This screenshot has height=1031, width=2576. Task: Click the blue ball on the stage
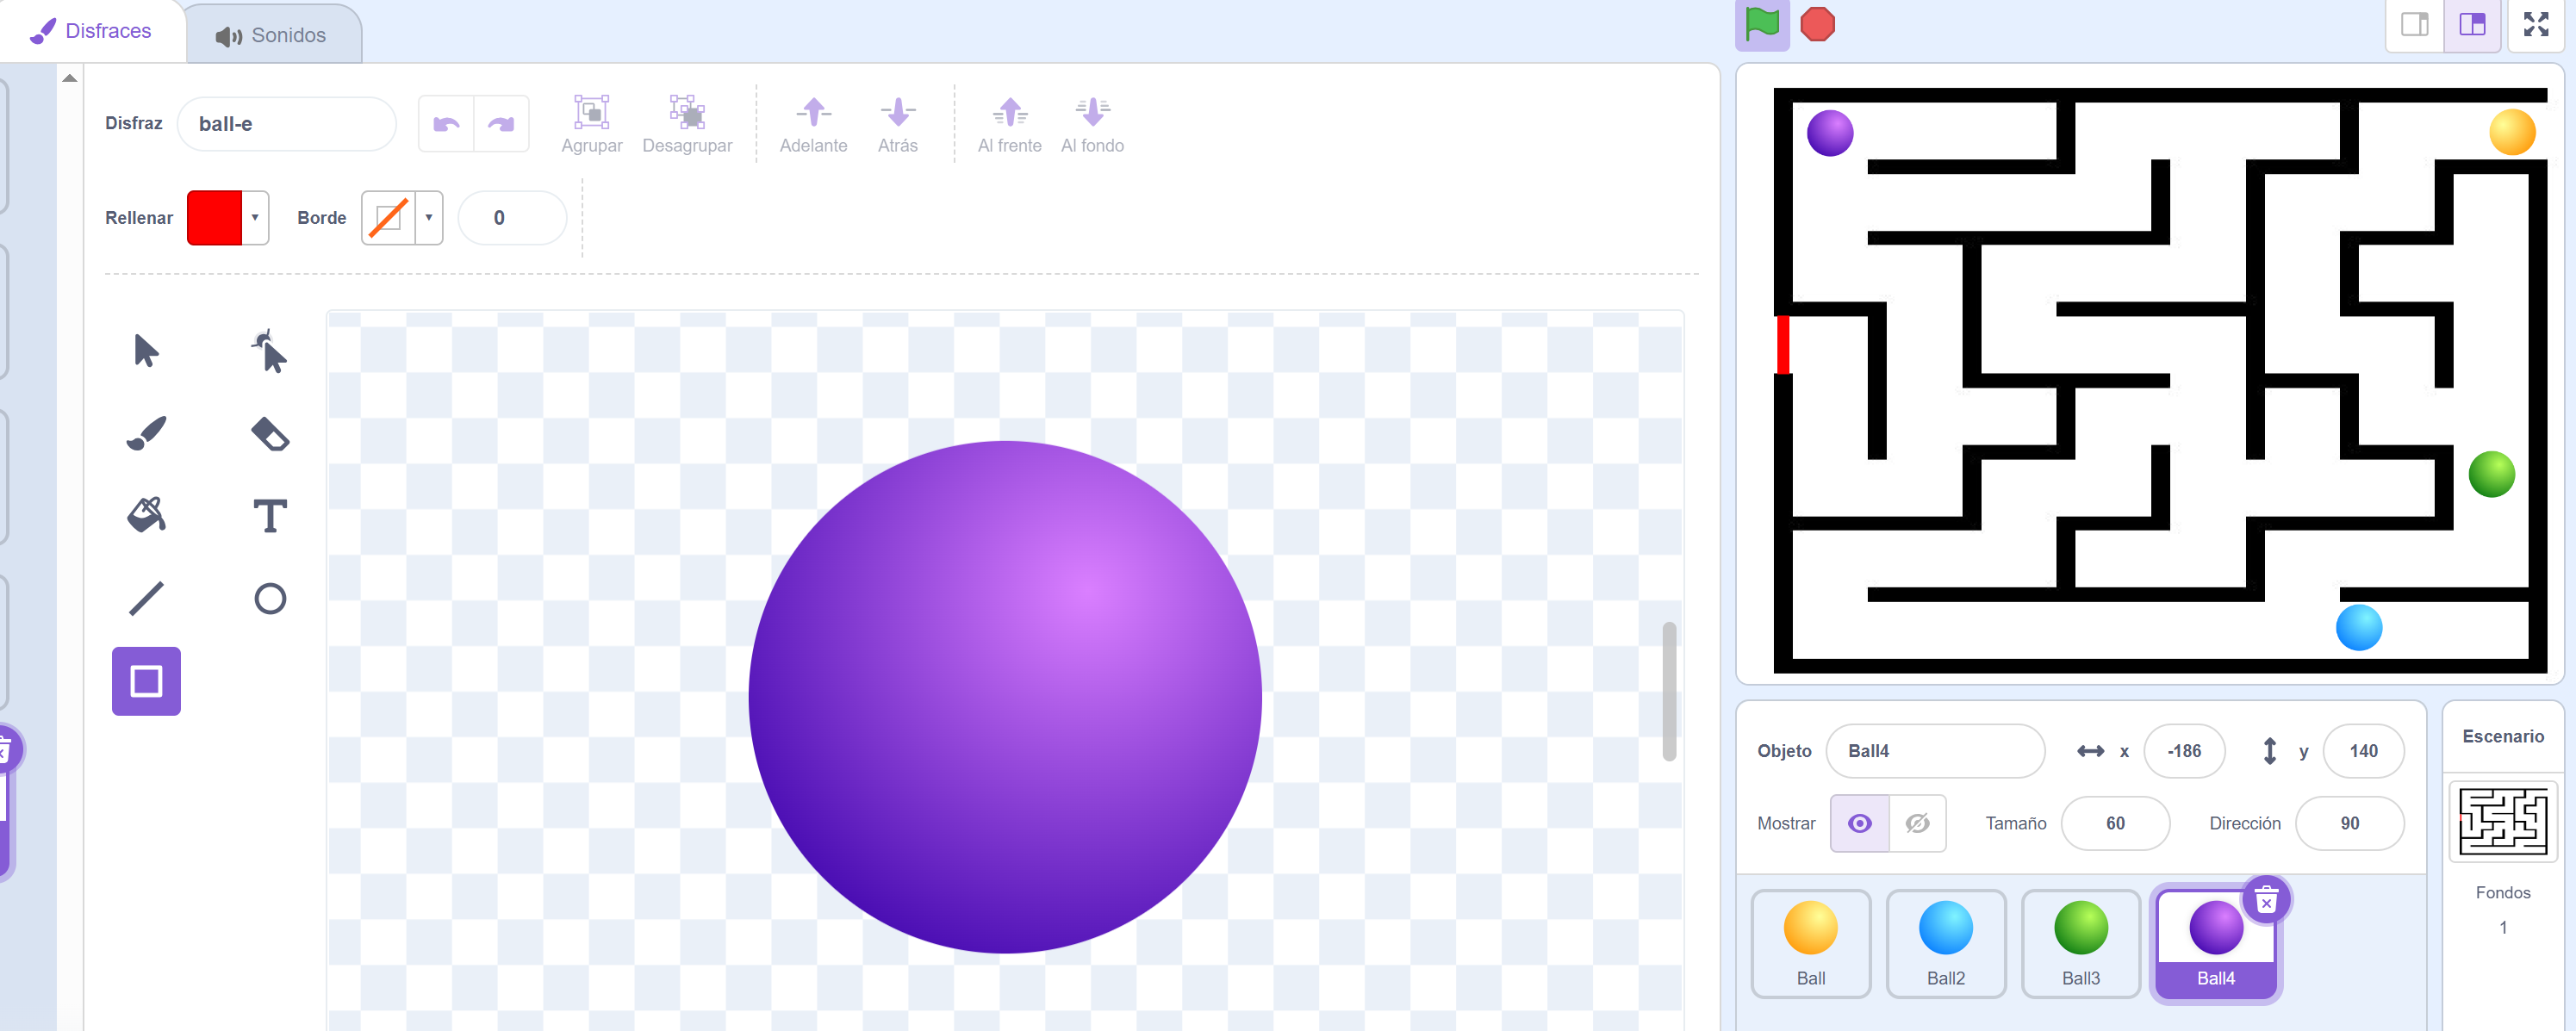[2359, 628]
